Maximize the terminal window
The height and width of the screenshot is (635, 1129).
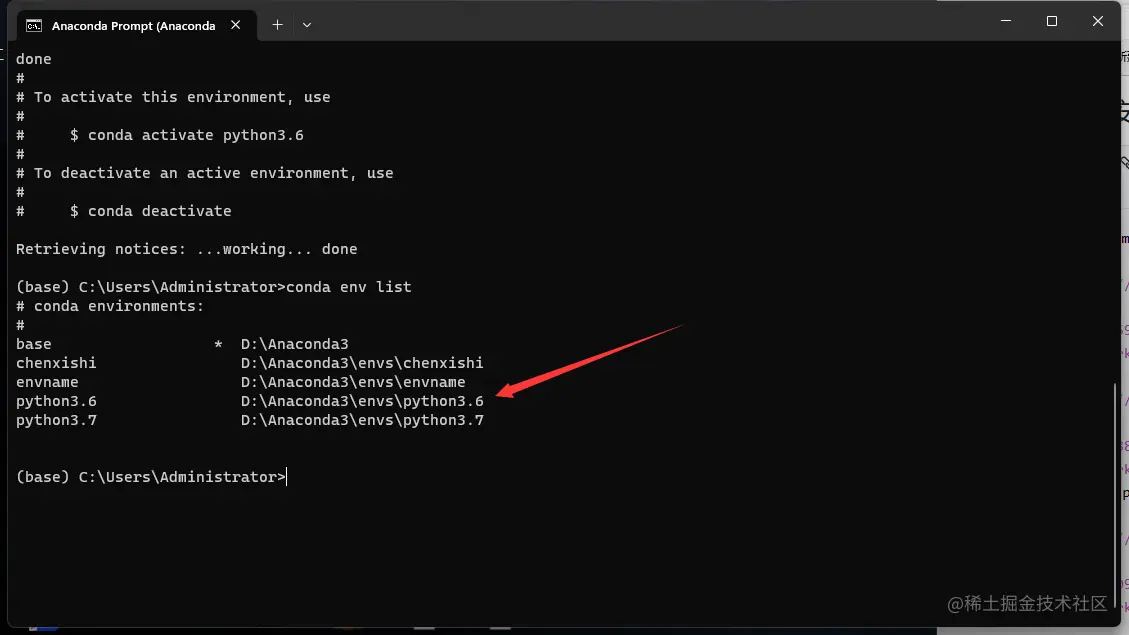(1052, 21)
